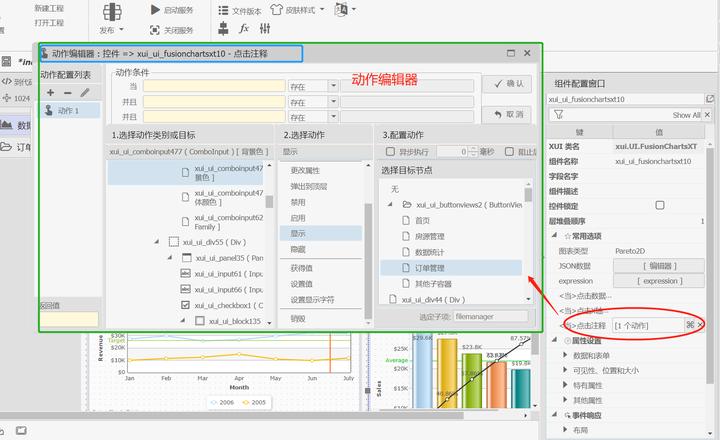
Task: Toggle the 2006 legend in line chart
Action: click(222, 402)
